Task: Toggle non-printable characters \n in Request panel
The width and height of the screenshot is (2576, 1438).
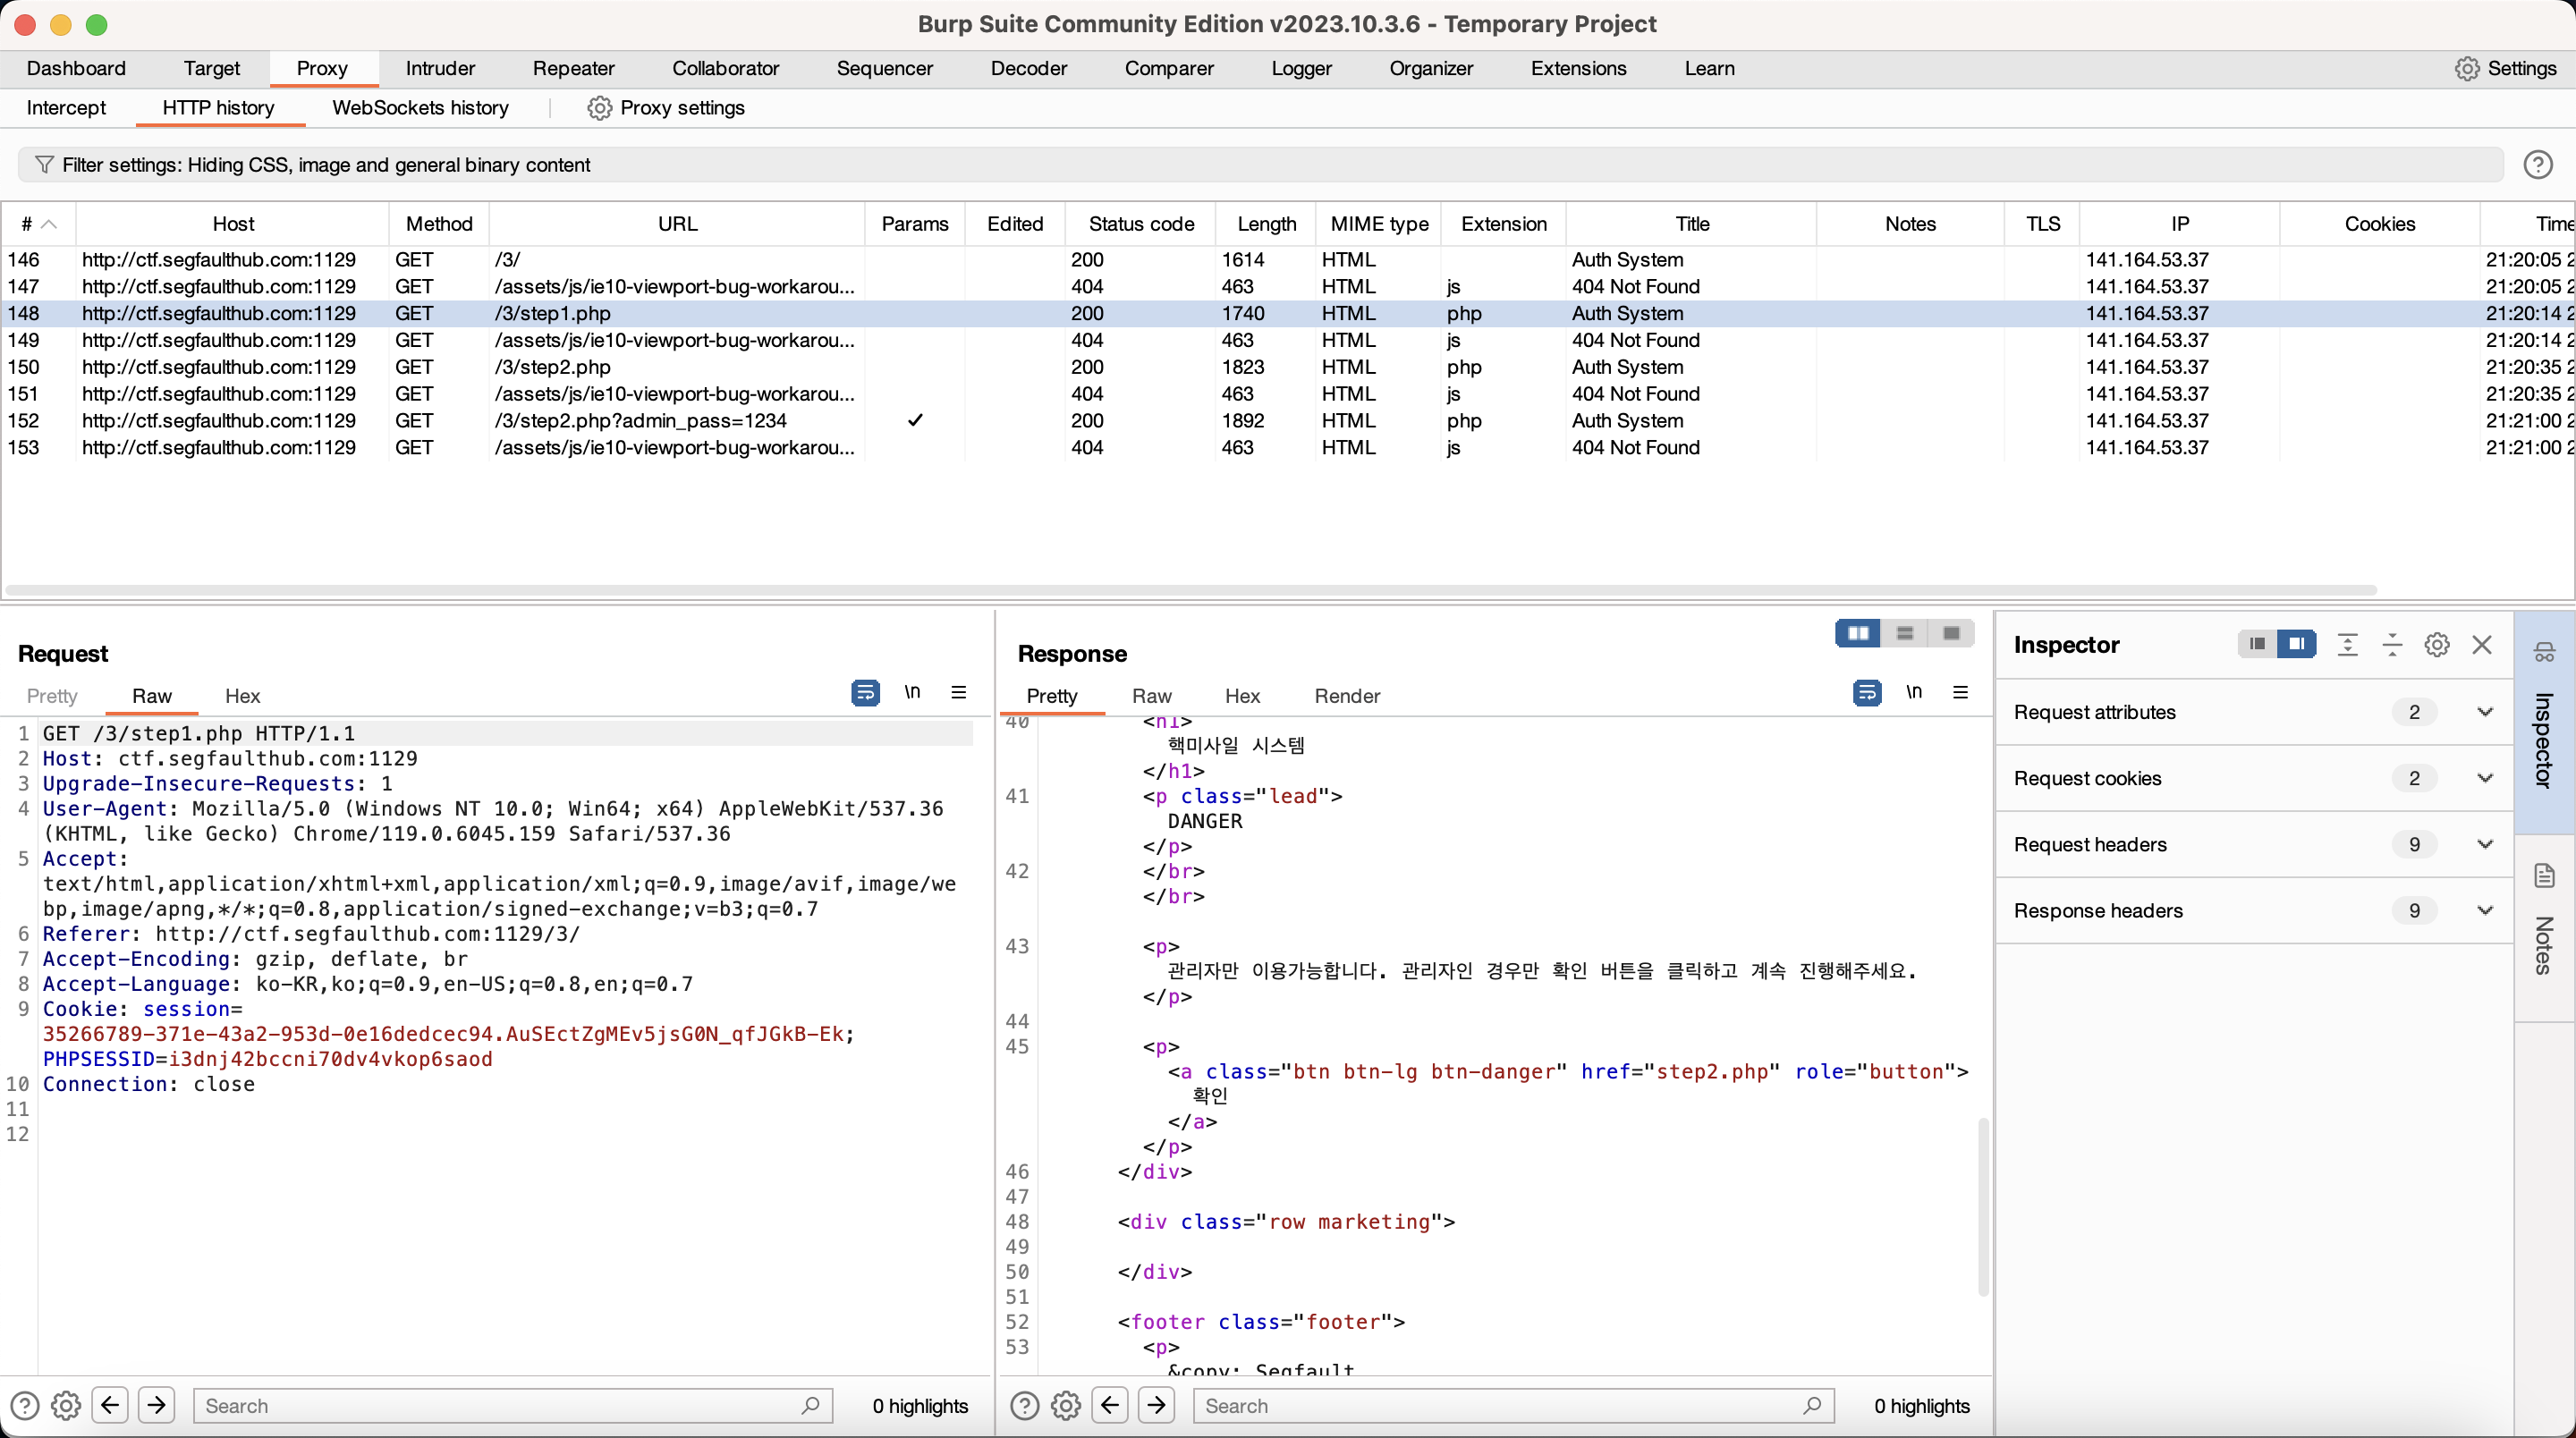Action: point(912,692)
